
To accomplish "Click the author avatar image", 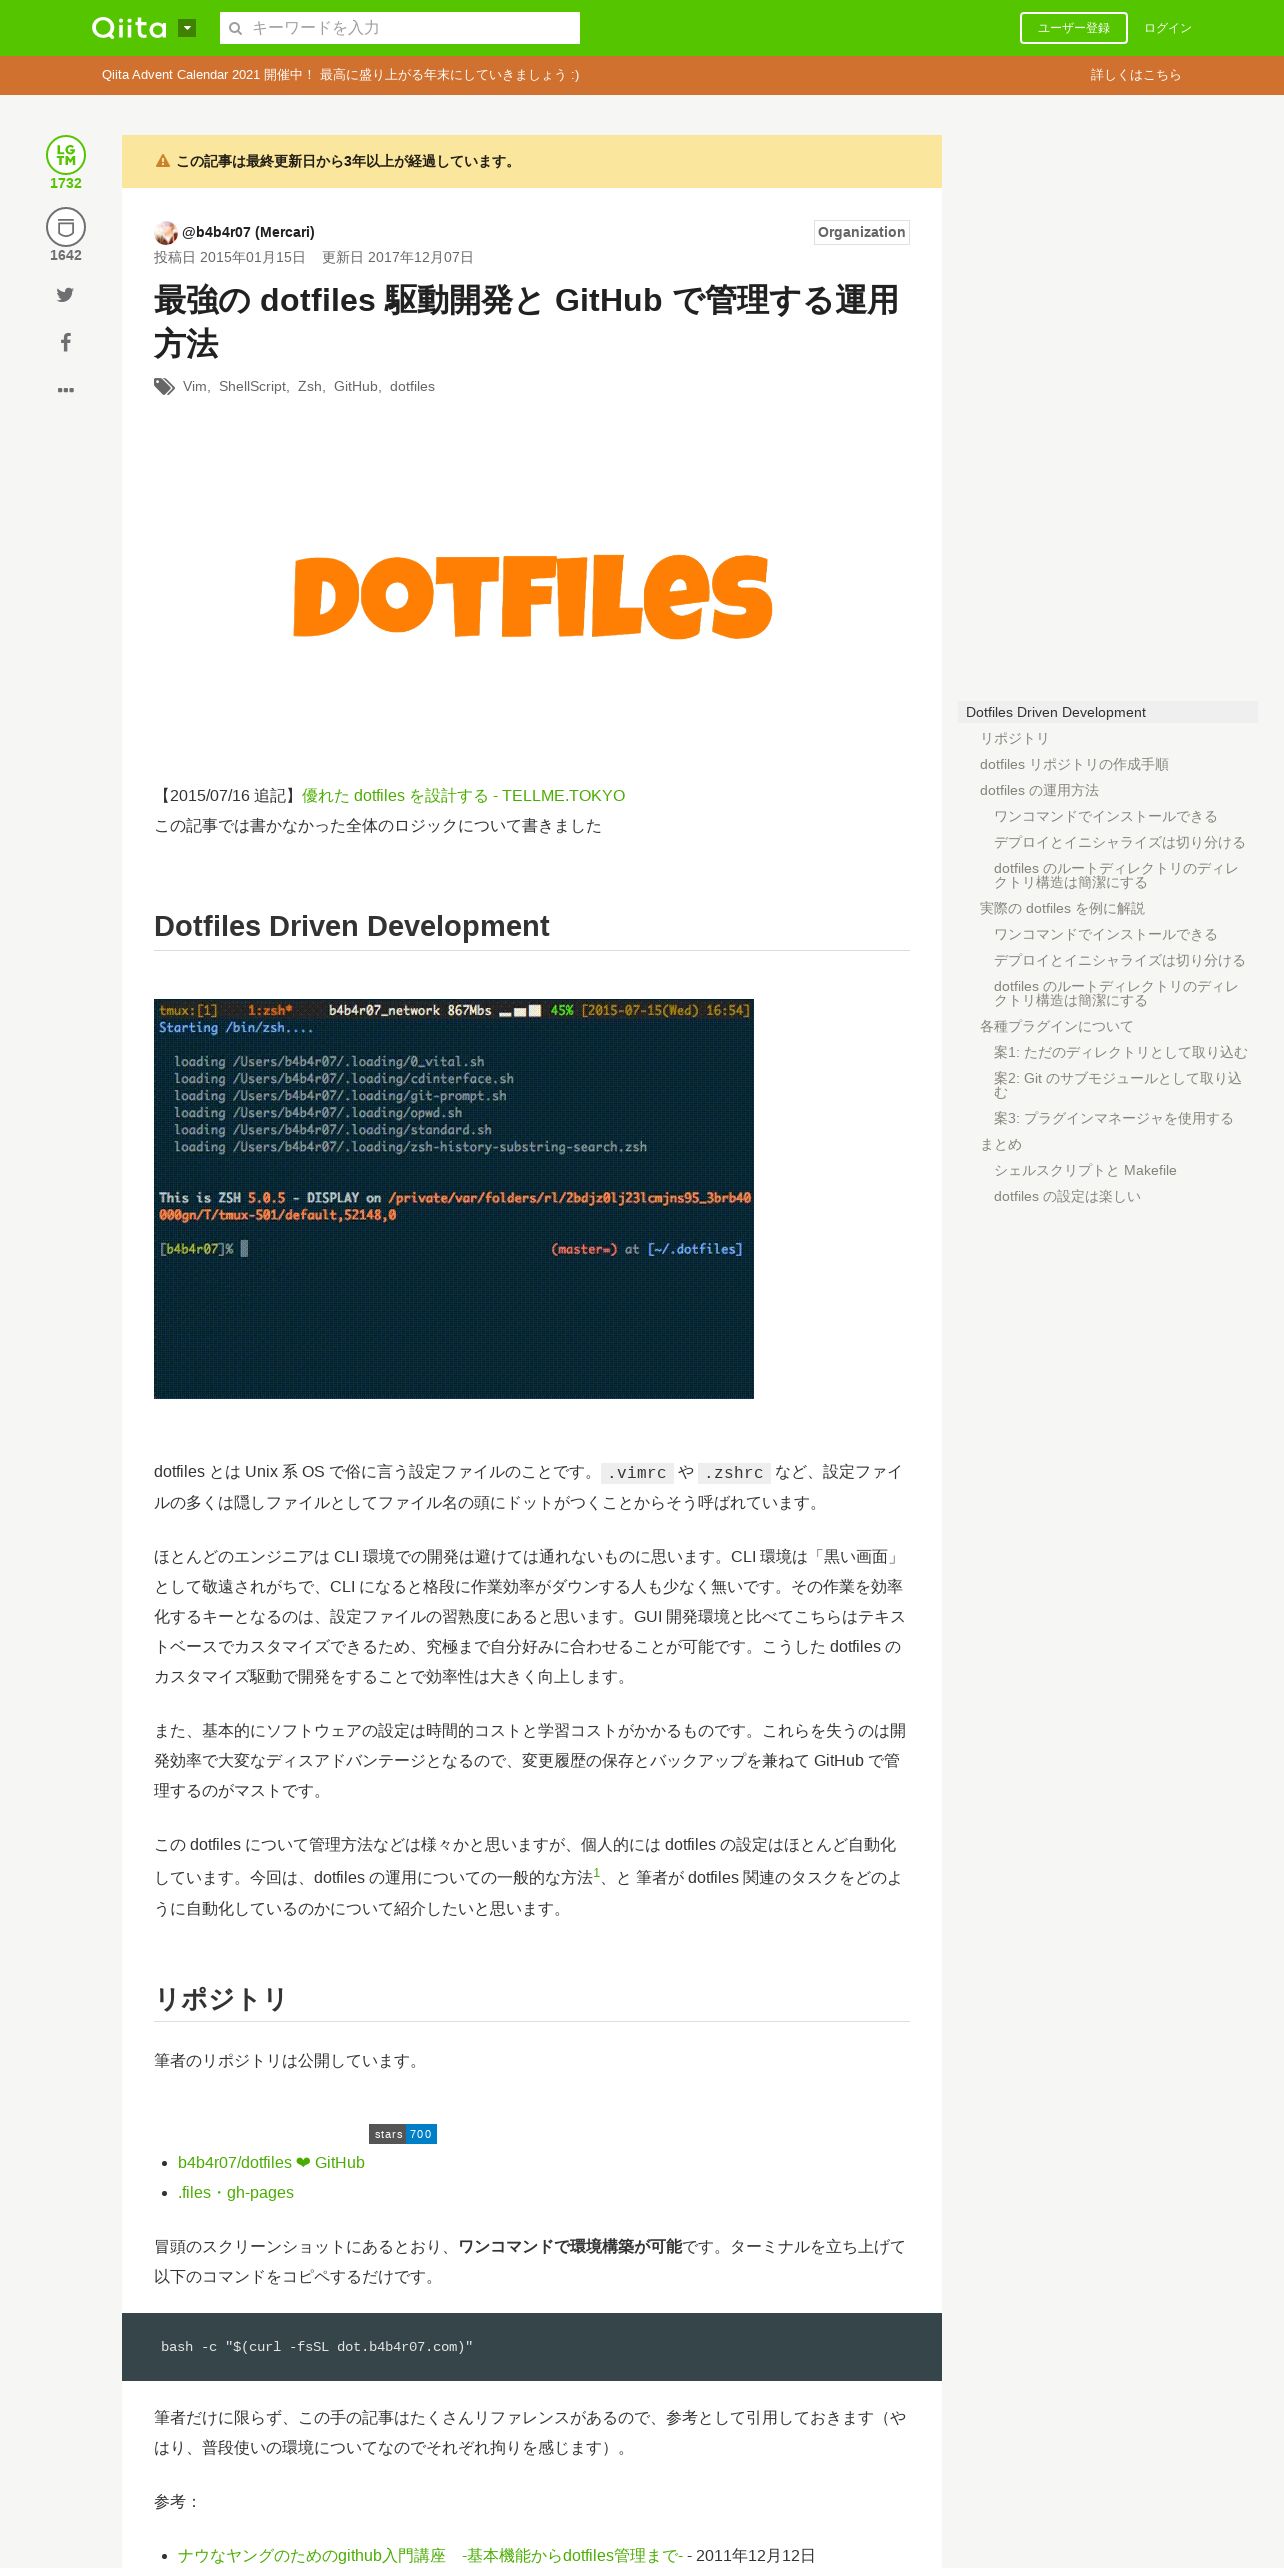I will [166, 232].
